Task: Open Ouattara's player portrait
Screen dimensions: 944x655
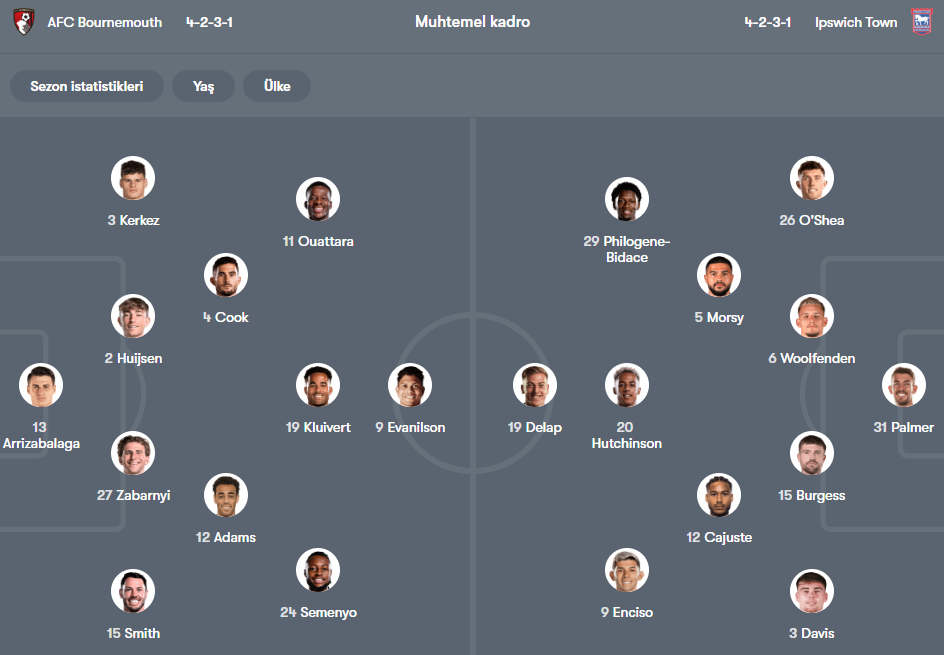Action: coord(318,199)
